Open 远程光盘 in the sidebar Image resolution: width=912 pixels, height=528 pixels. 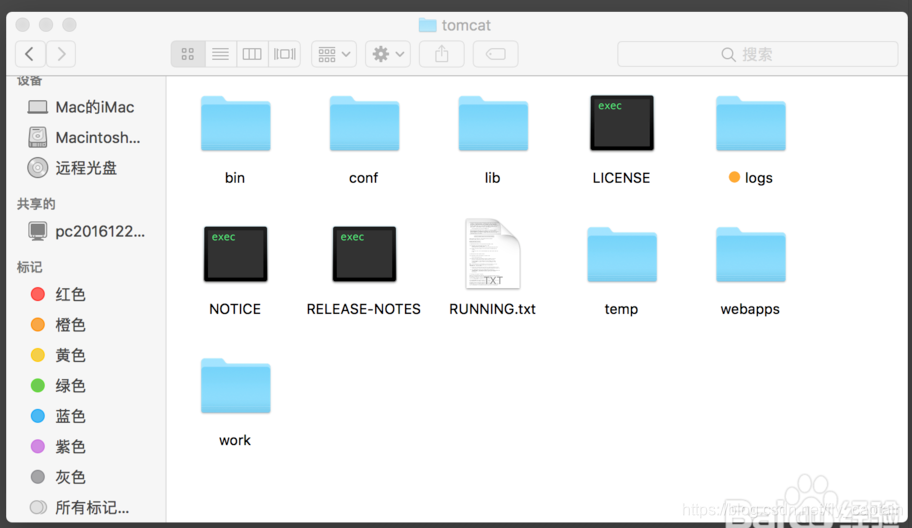(x=73, y=168)
